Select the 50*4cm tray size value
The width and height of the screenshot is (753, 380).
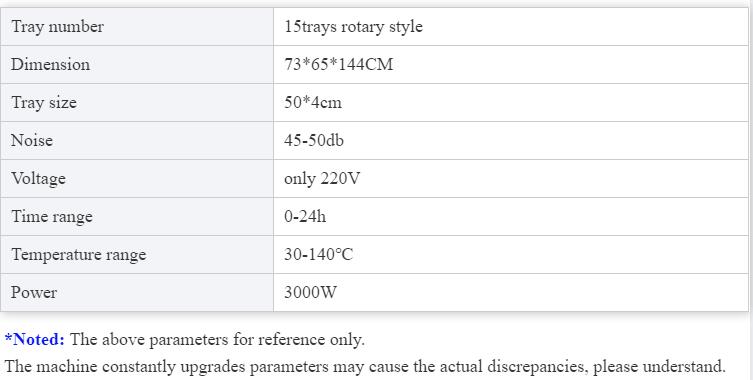tap(313, 102)
